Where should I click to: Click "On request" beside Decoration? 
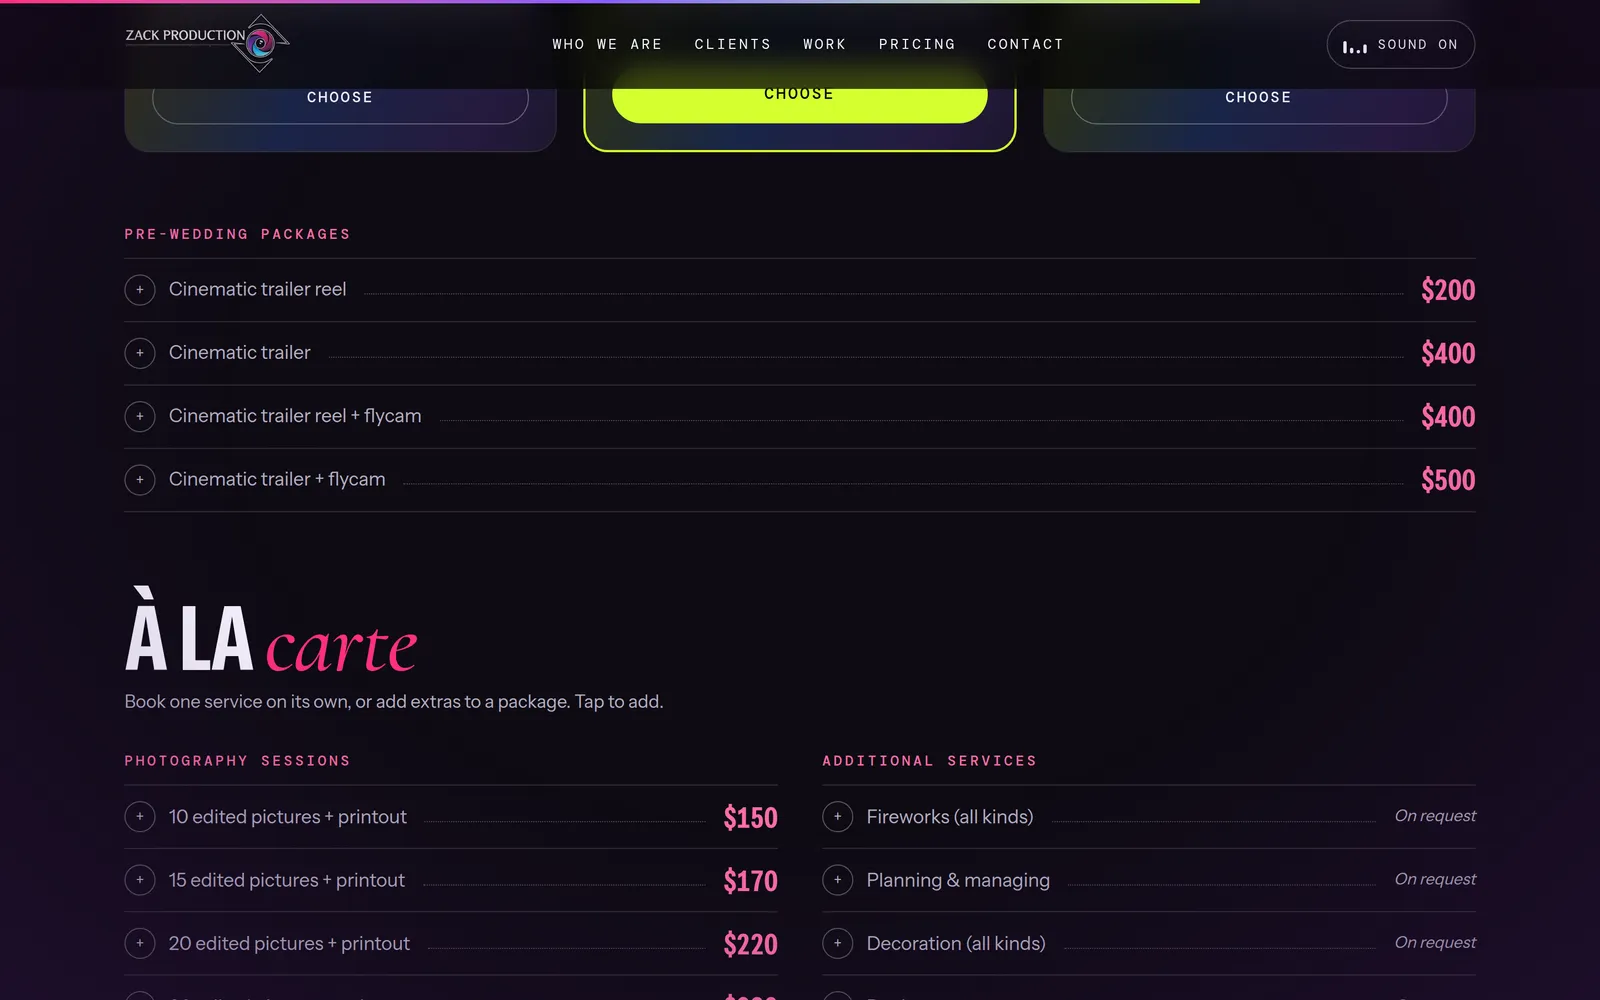click(x=1435, y=942)
